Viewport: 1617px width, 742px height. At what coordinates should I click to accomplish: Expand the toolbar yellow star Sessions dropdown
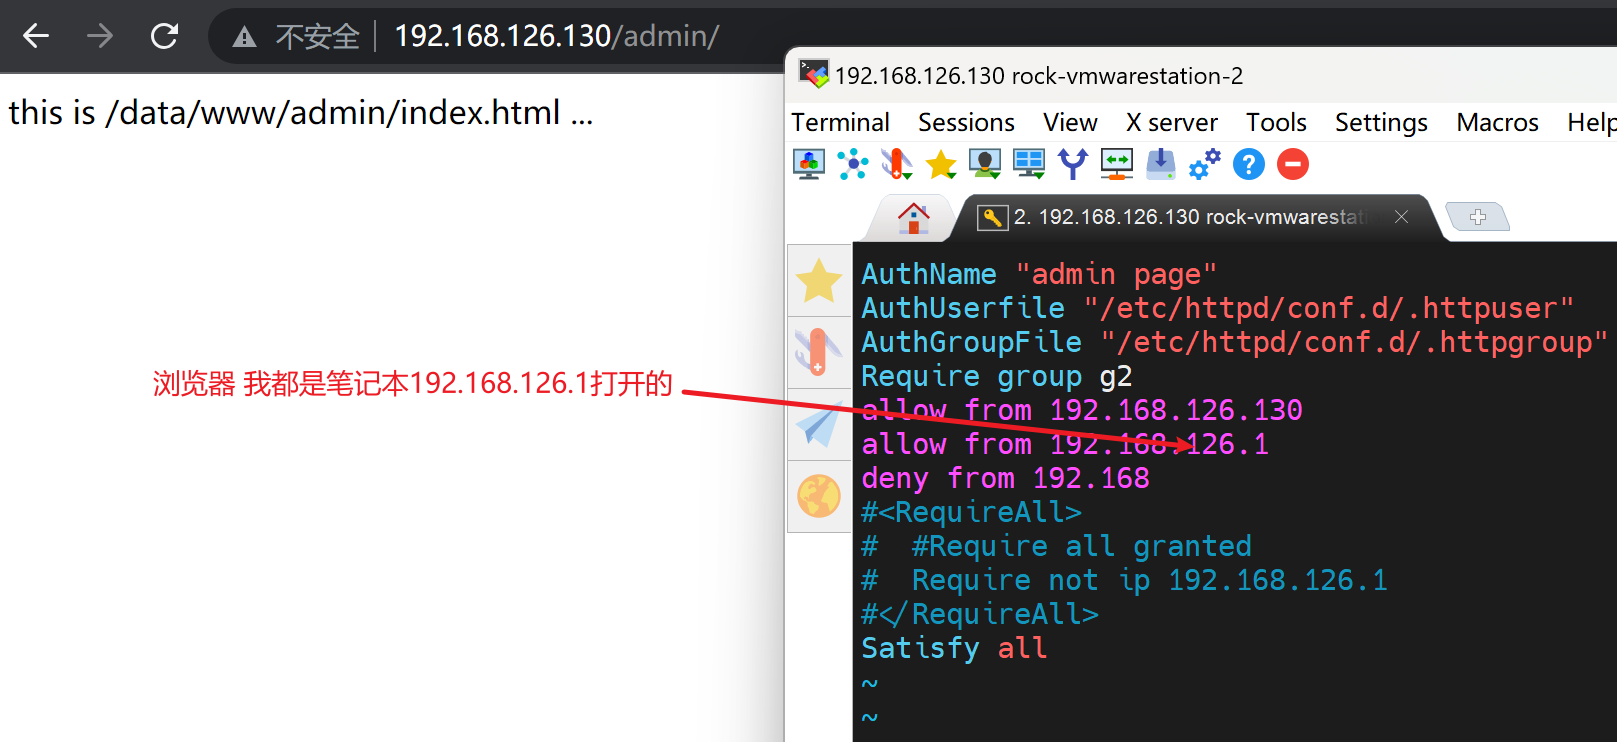point(941,164)
